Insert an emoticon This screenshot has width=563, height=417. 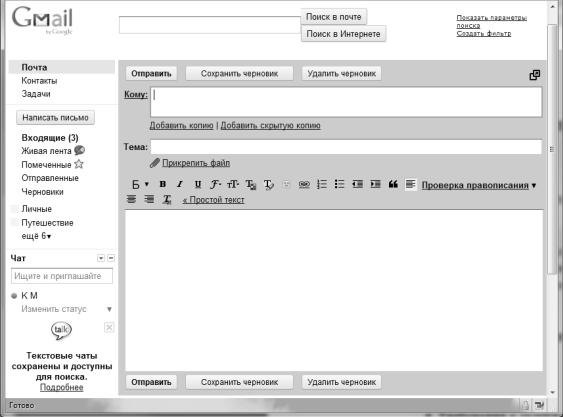pos(286,184)
